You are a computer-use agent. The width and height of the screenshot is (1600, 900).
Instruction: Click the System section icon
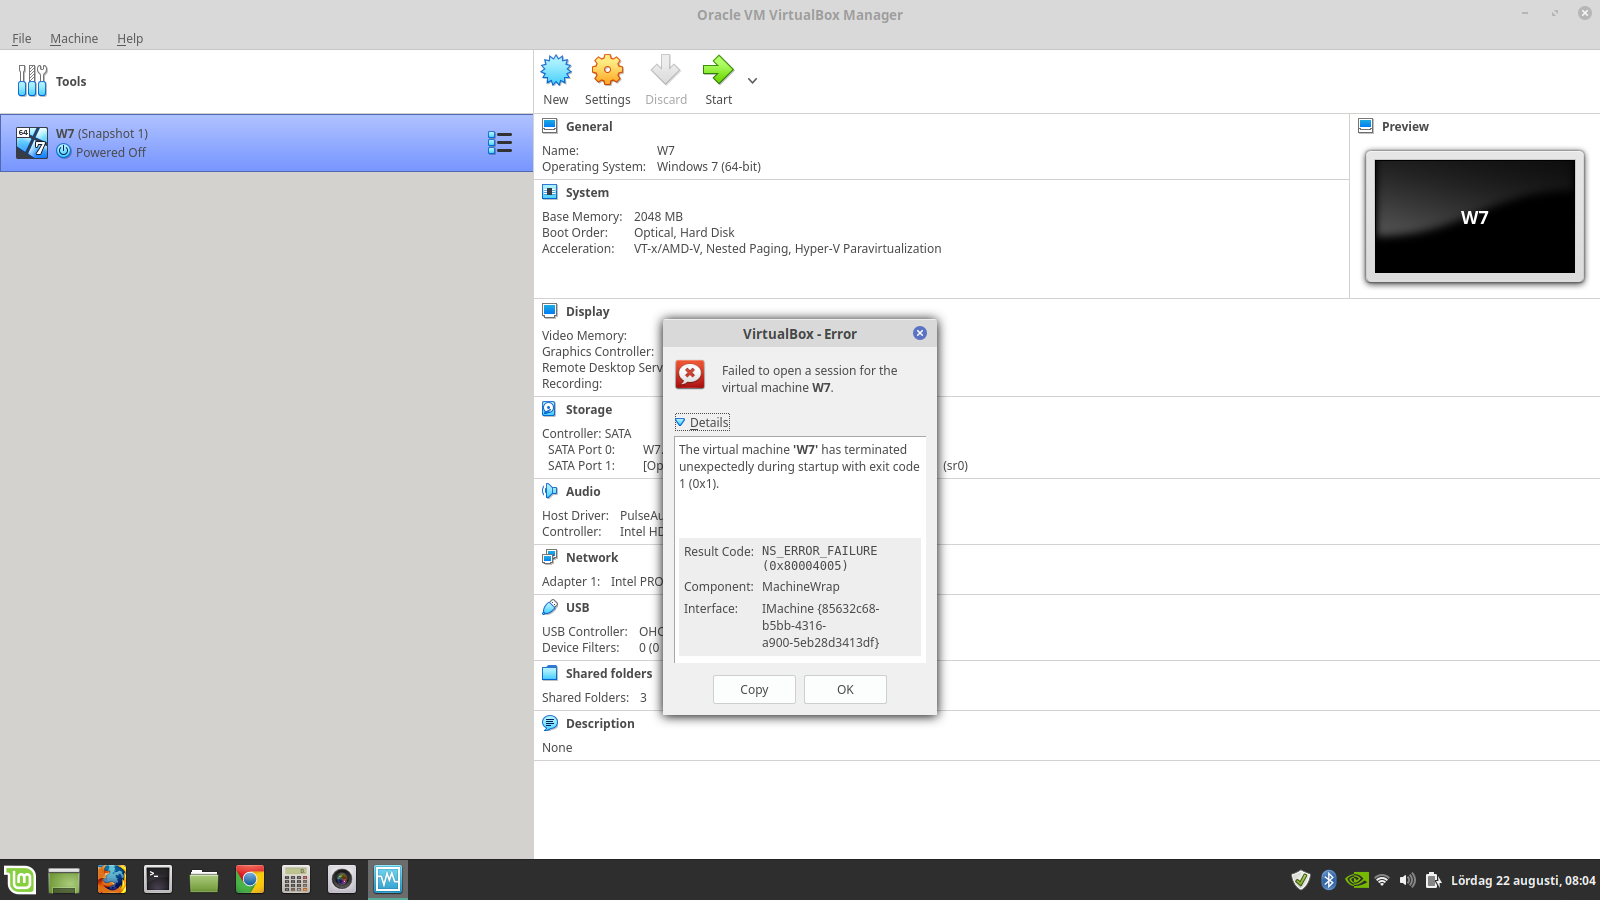click(x=550, y=192)
